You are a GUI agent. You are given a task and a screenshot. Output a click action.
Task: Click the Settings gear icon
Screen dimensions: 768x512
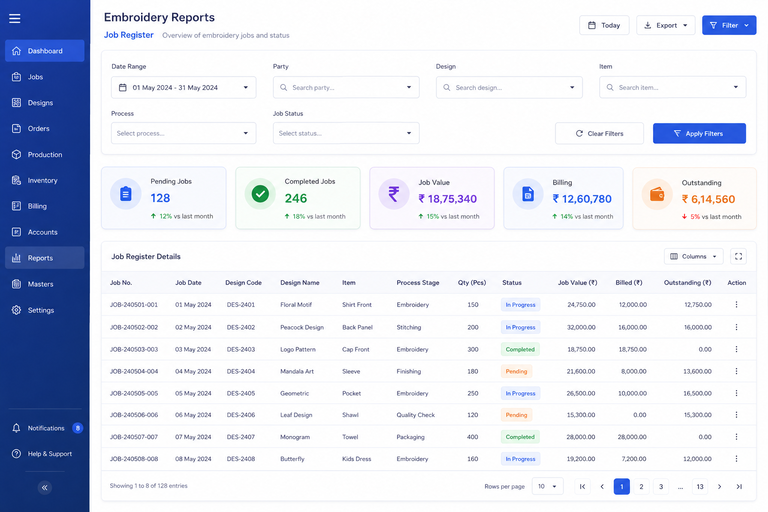pyautogui.click(x=16, y=310)
